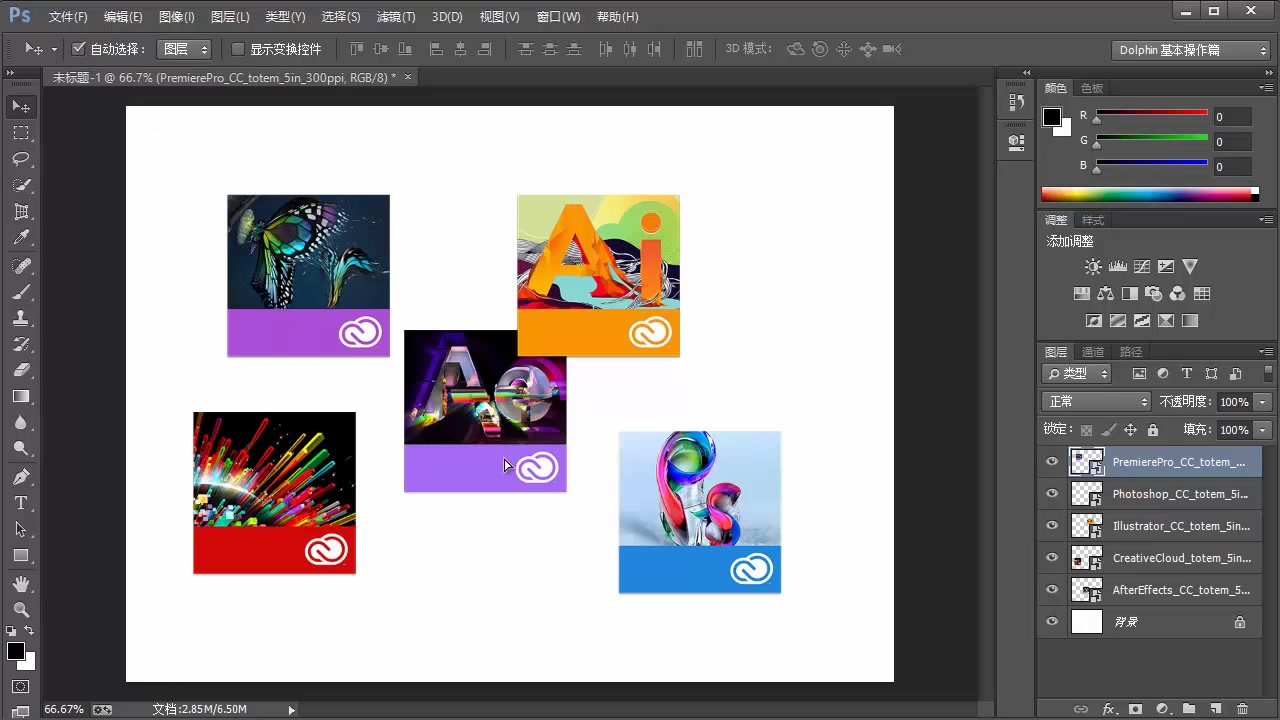Click the R color slider track

point(1152,113)
